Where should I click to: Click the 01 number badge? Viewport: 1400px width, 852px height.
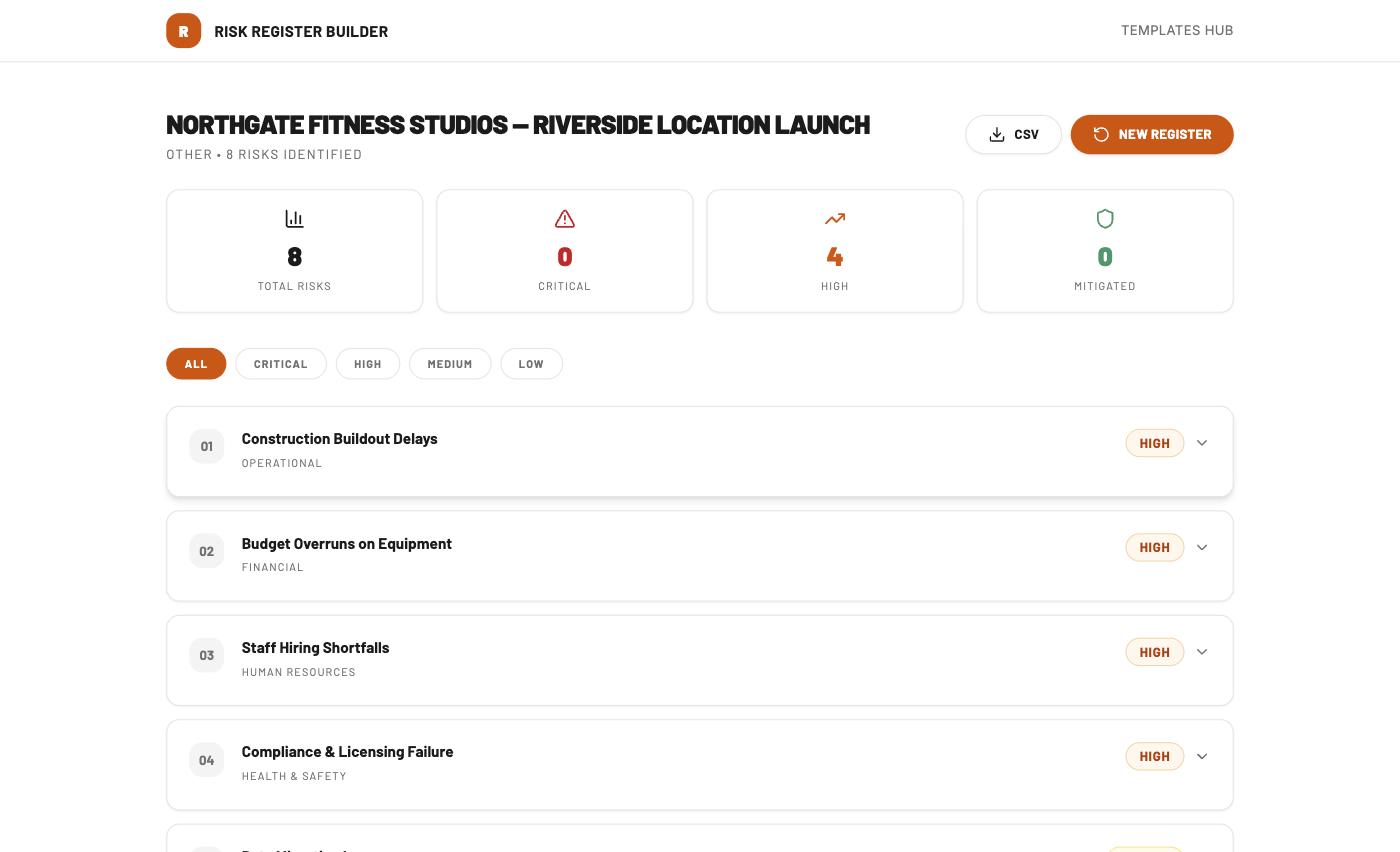point(207,446)
